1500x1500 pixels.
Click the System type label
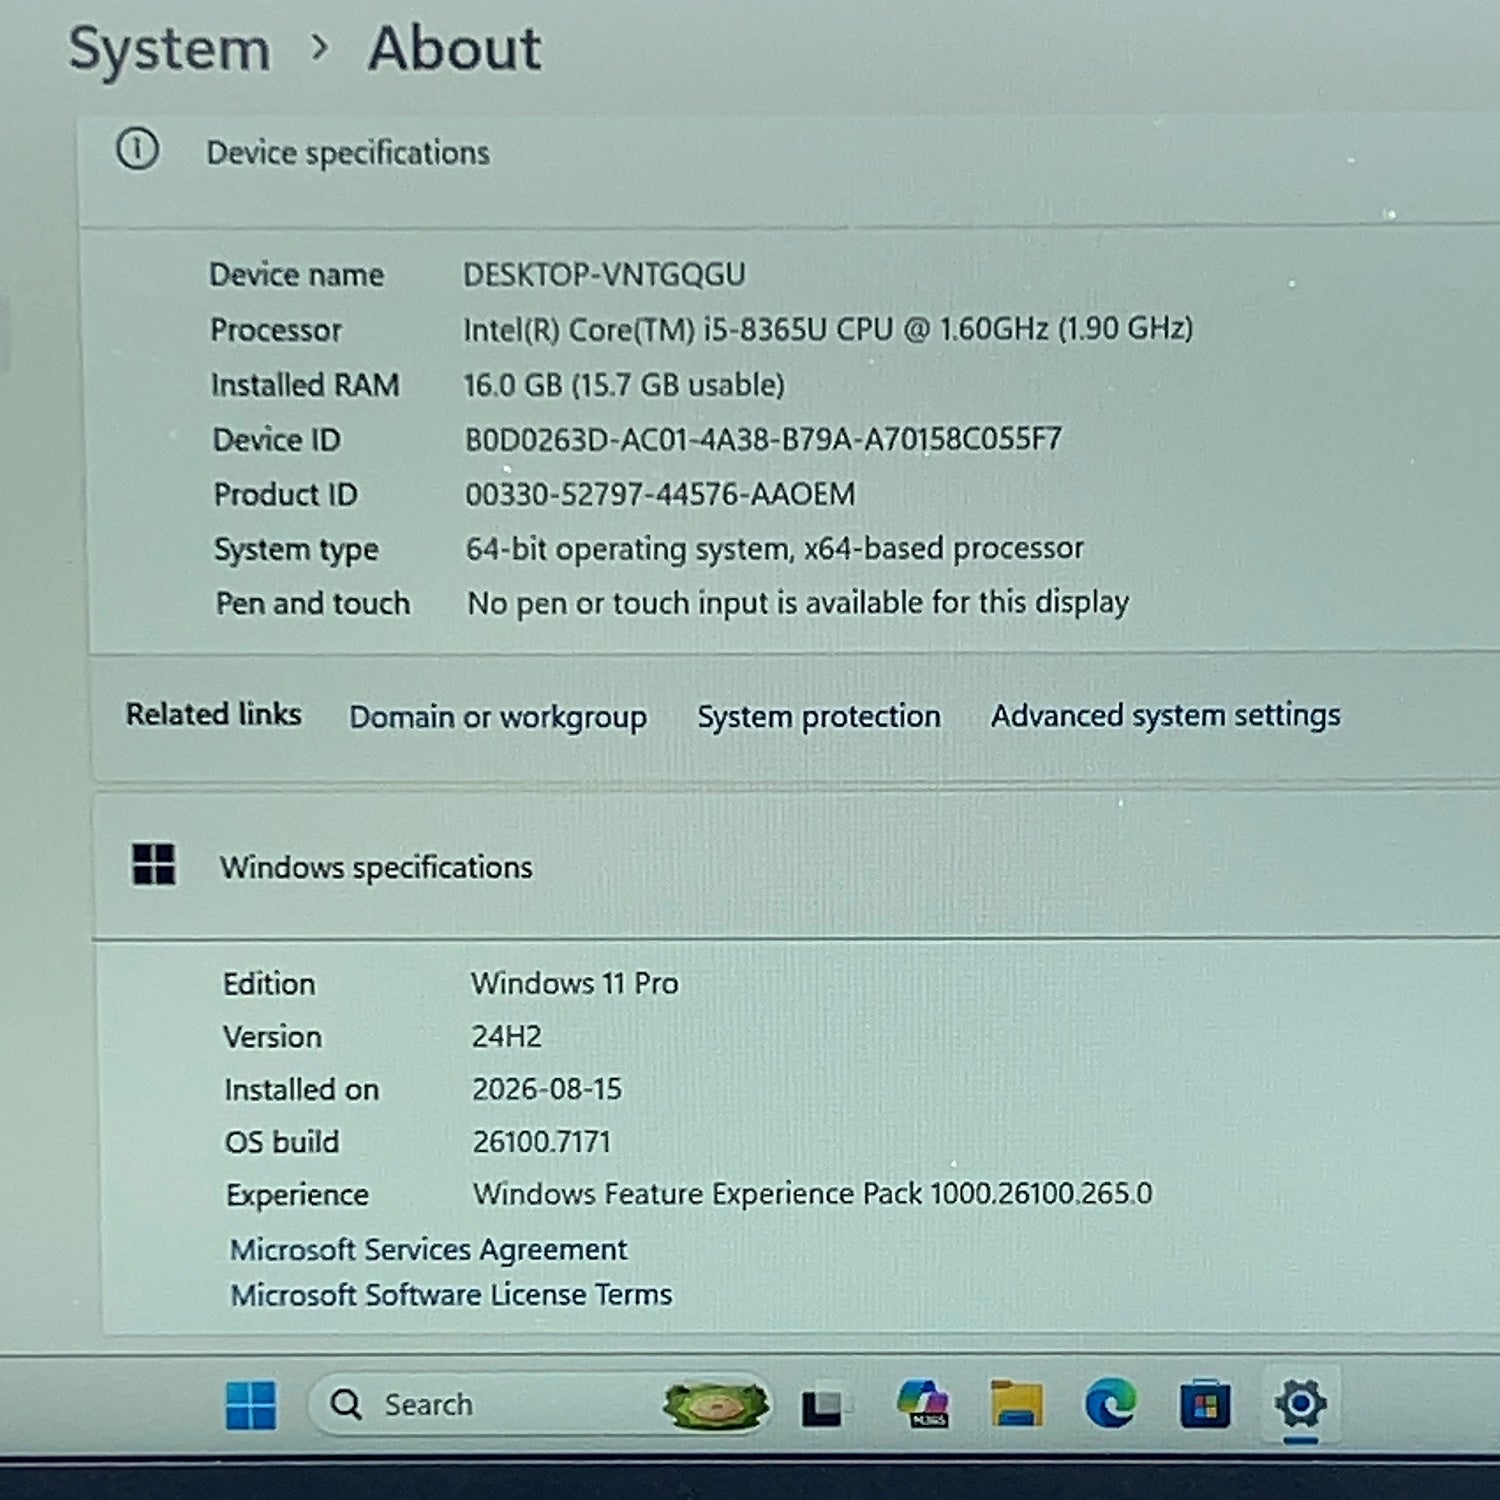pyautogui.click(x=296, y=550)
